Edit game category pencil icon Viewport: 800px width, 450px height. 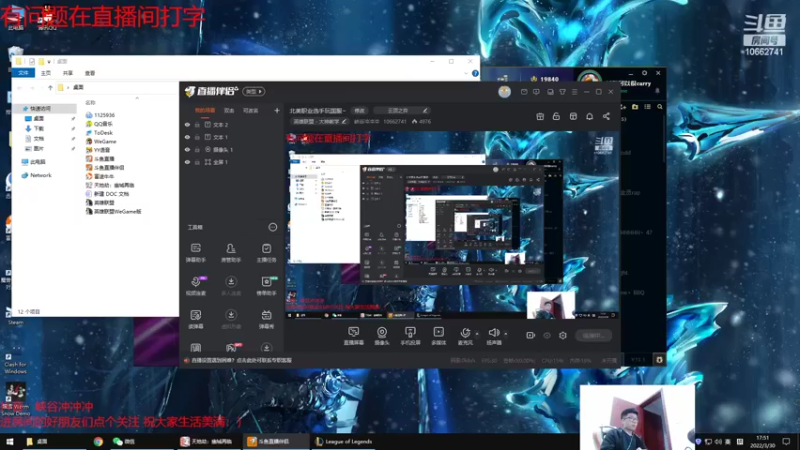coord(344,121)
